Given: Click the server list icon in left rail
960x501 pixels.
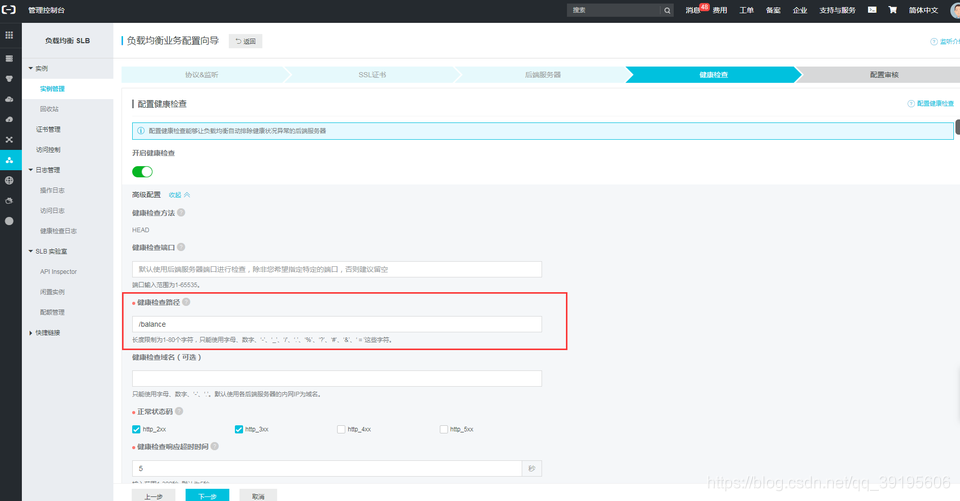Looking at the screenshot, I should [x=9, y=59].
